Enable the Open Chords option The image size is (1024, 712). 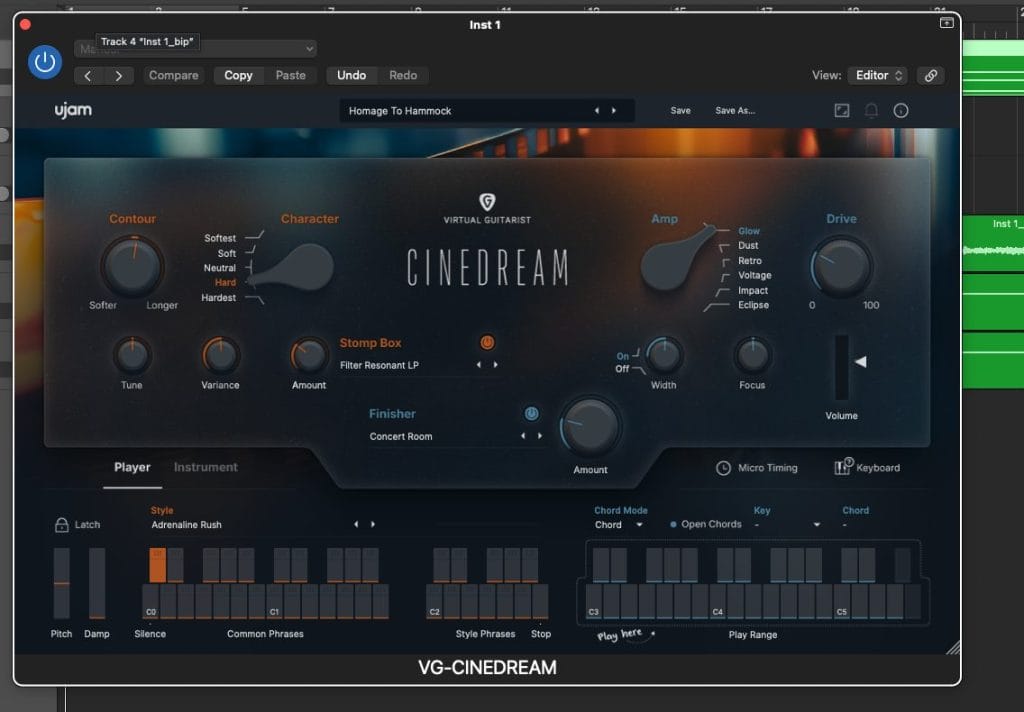pos(673,524)
